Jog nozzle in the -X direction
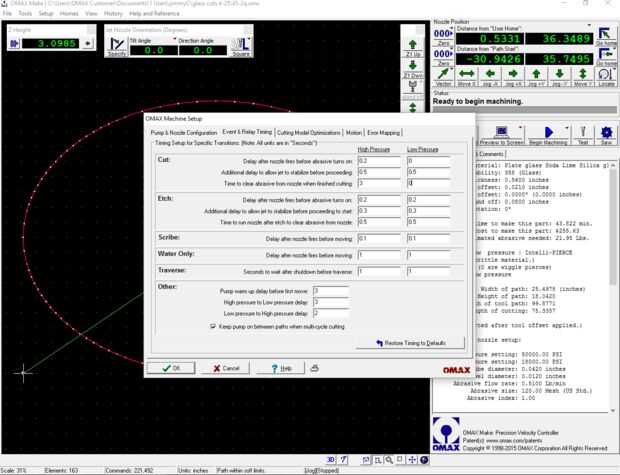The image size is (620, 475). [x=490, y=74]
